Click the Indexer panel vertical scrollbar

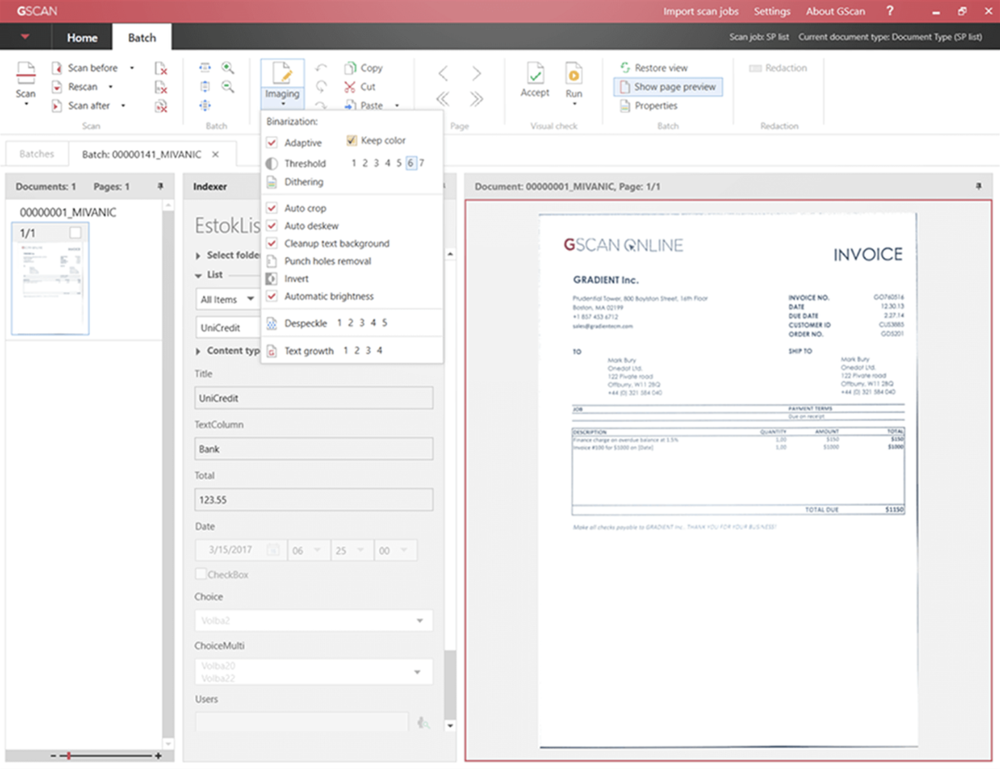click(450, 685)
